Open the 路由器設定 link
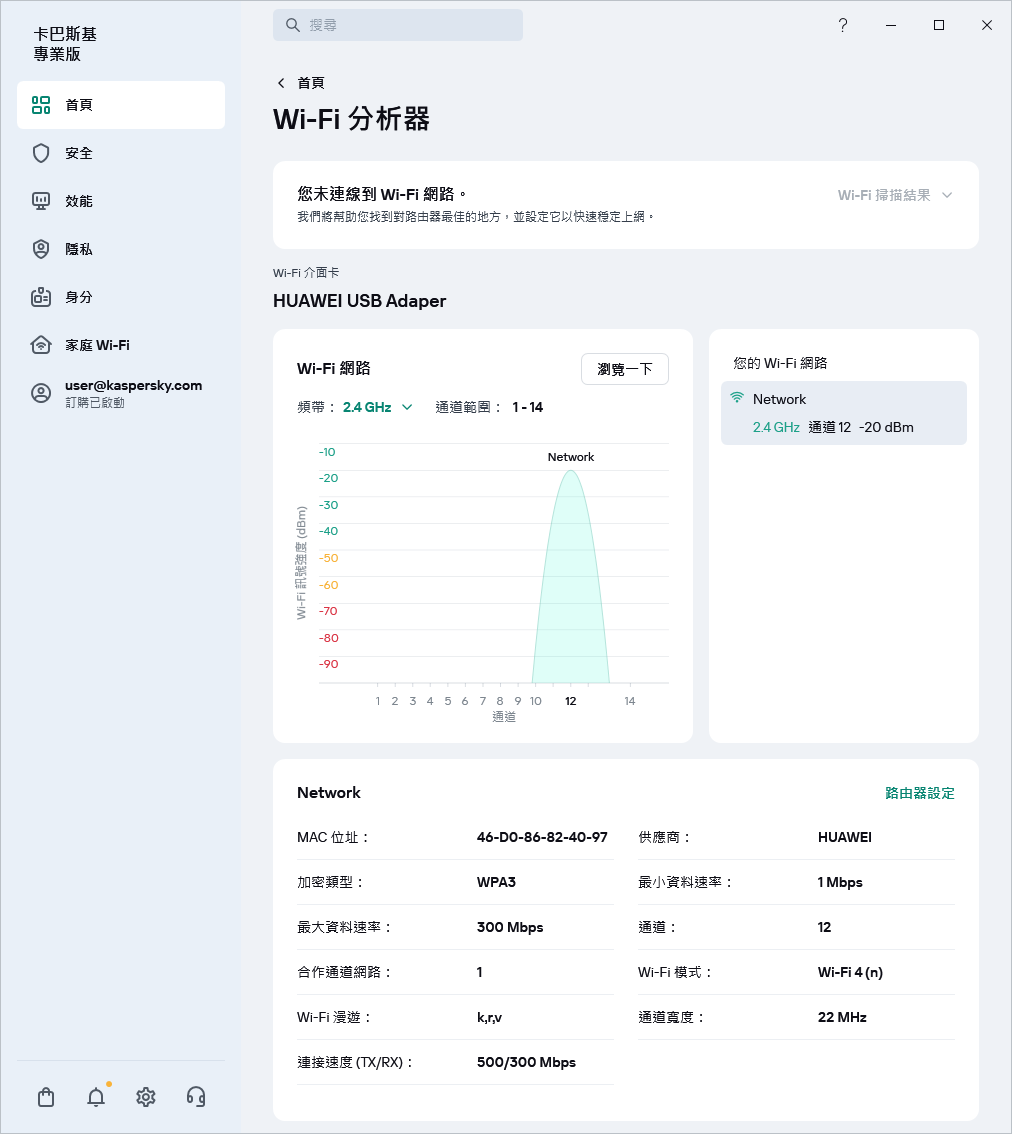Screen dimensions: 1012x1134 click(x=917, y=791)
